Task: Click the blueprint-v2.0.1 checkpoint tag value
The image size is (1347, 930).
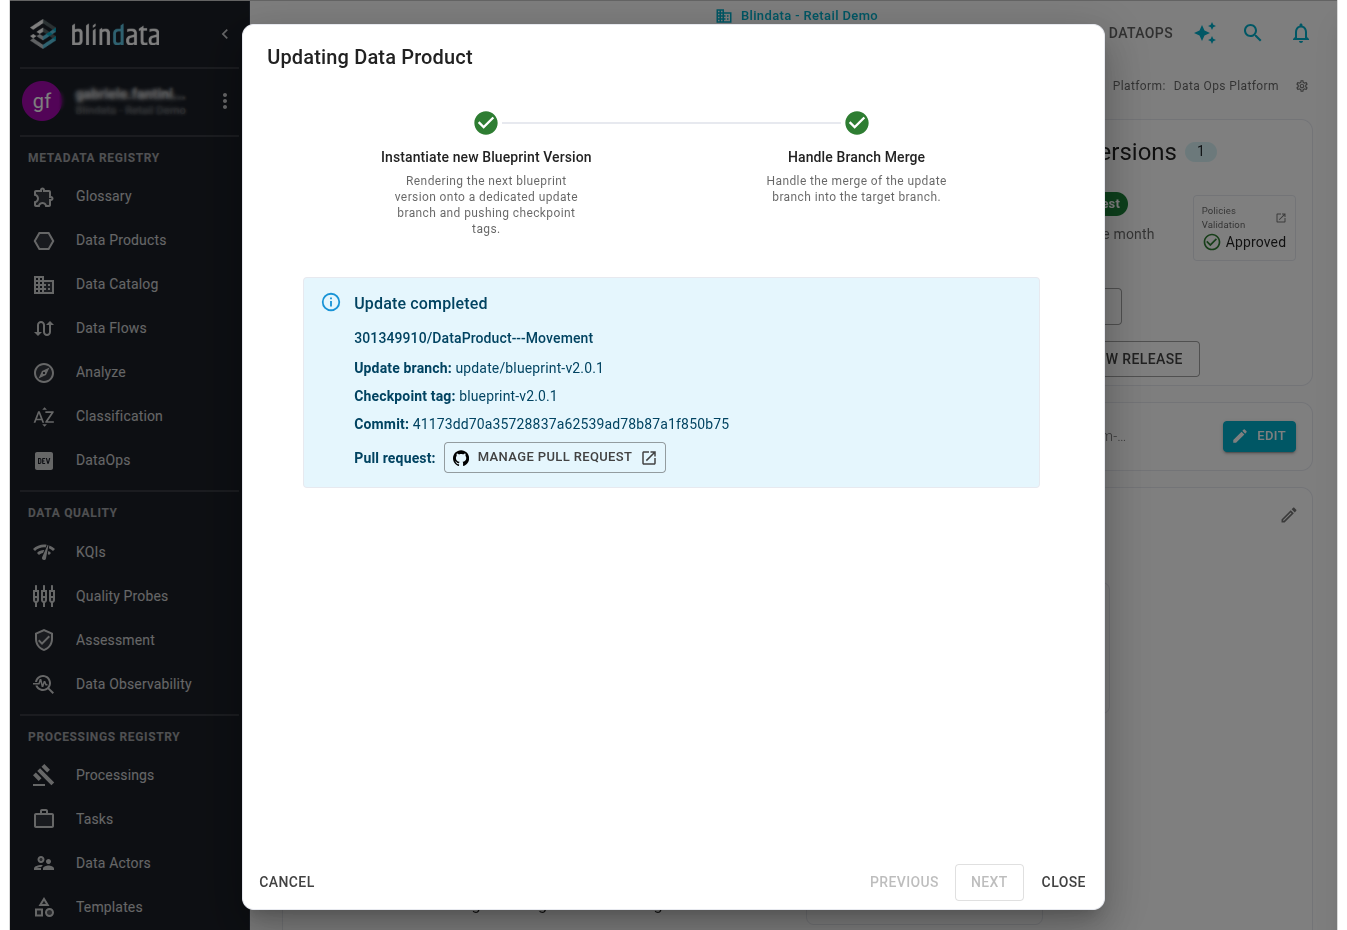Action: [x=508, y=396]
